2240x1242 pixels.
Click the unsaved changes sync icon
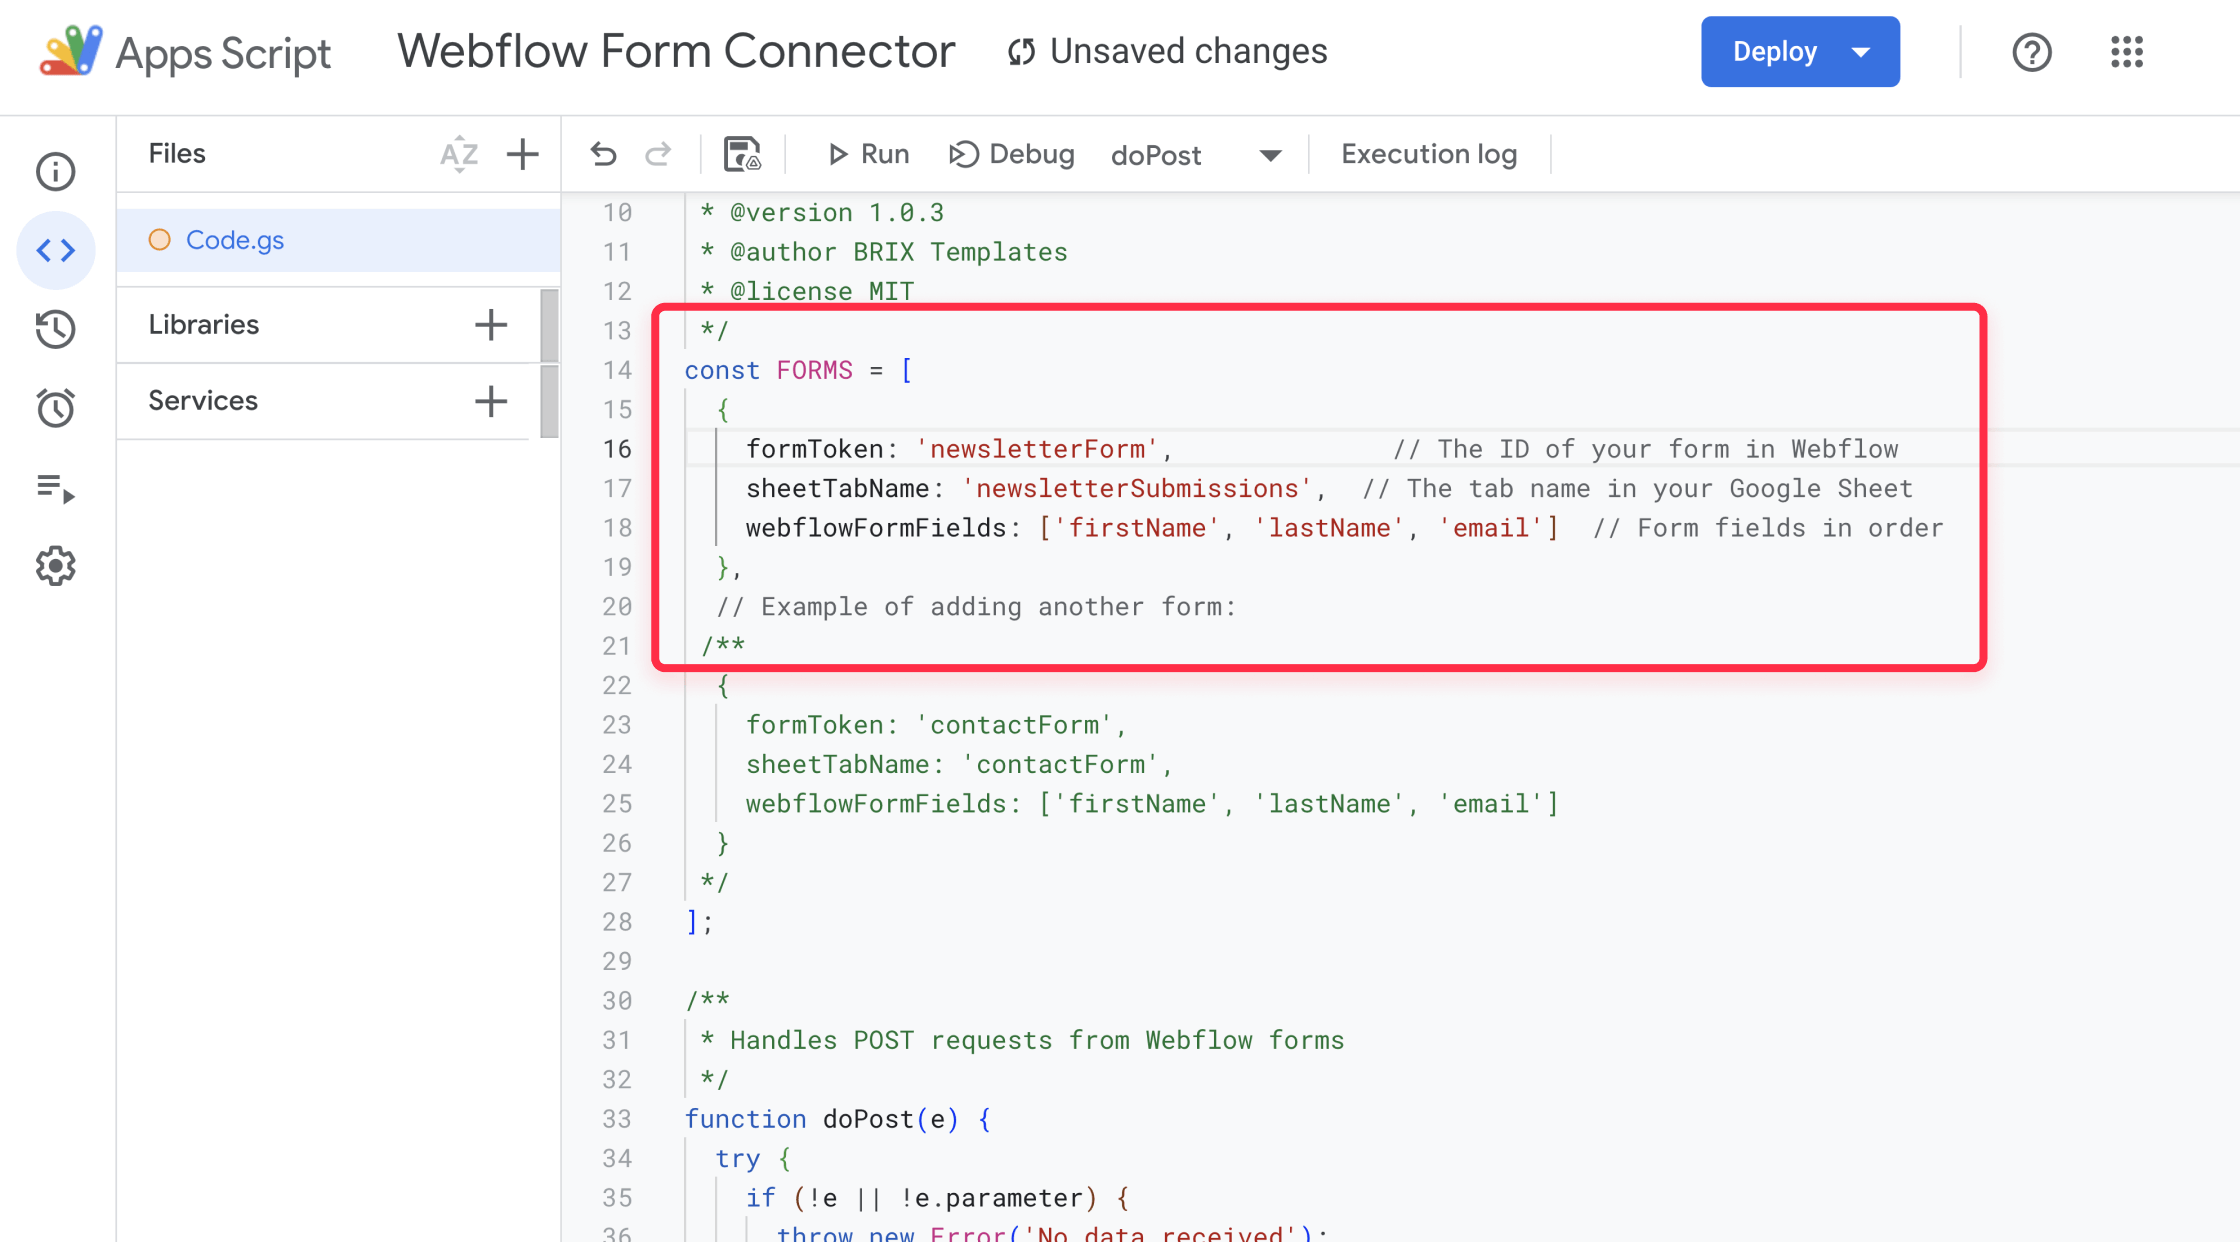coord(1021,52)
